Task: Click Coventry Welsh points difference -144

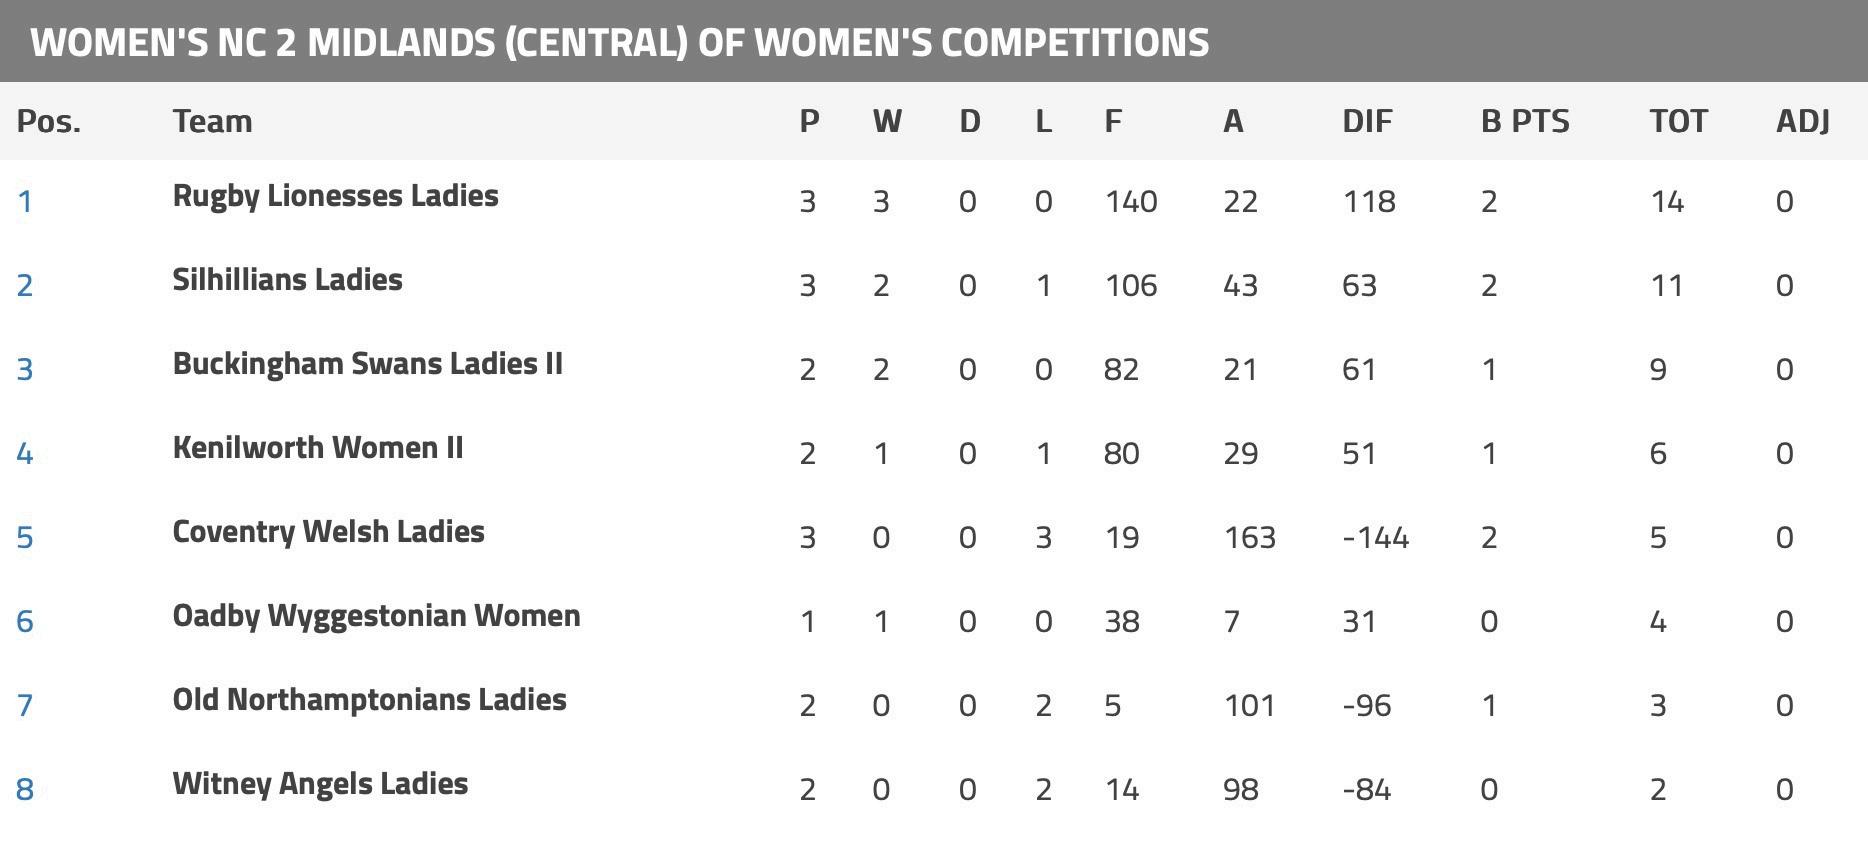Action: coord(1375,538)
